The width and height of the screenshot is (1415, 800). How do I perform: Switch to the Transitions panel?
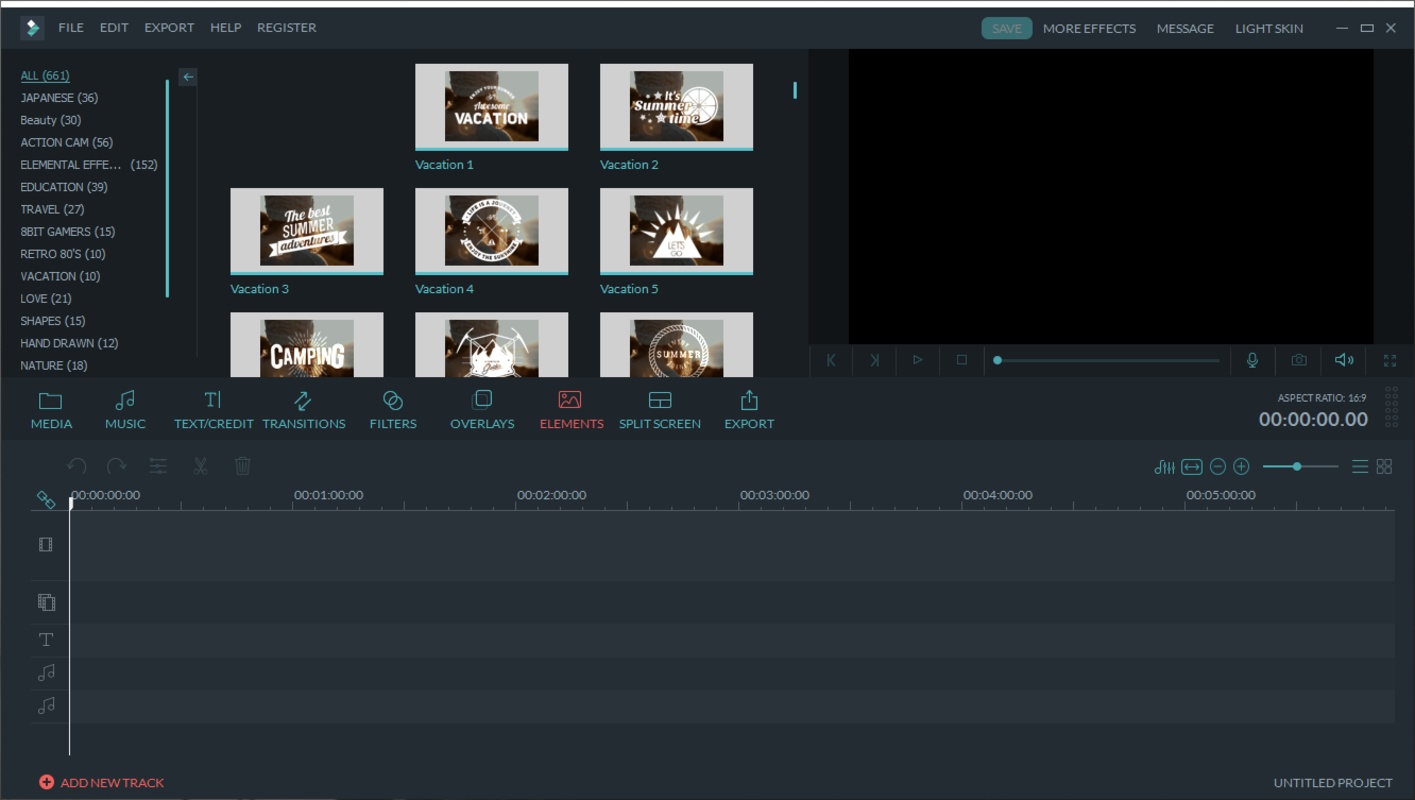click(303, 410)
